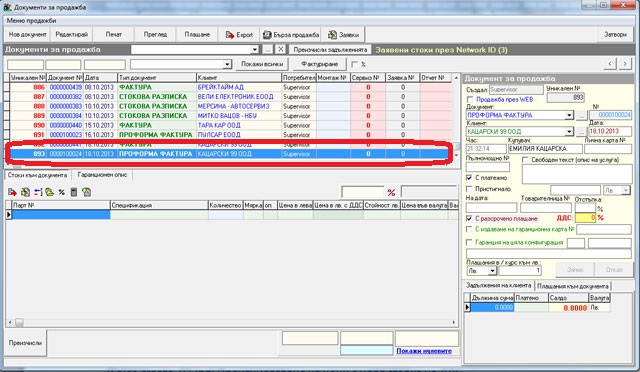
Task: Click Преглед toolbar button
Action: 155,35
